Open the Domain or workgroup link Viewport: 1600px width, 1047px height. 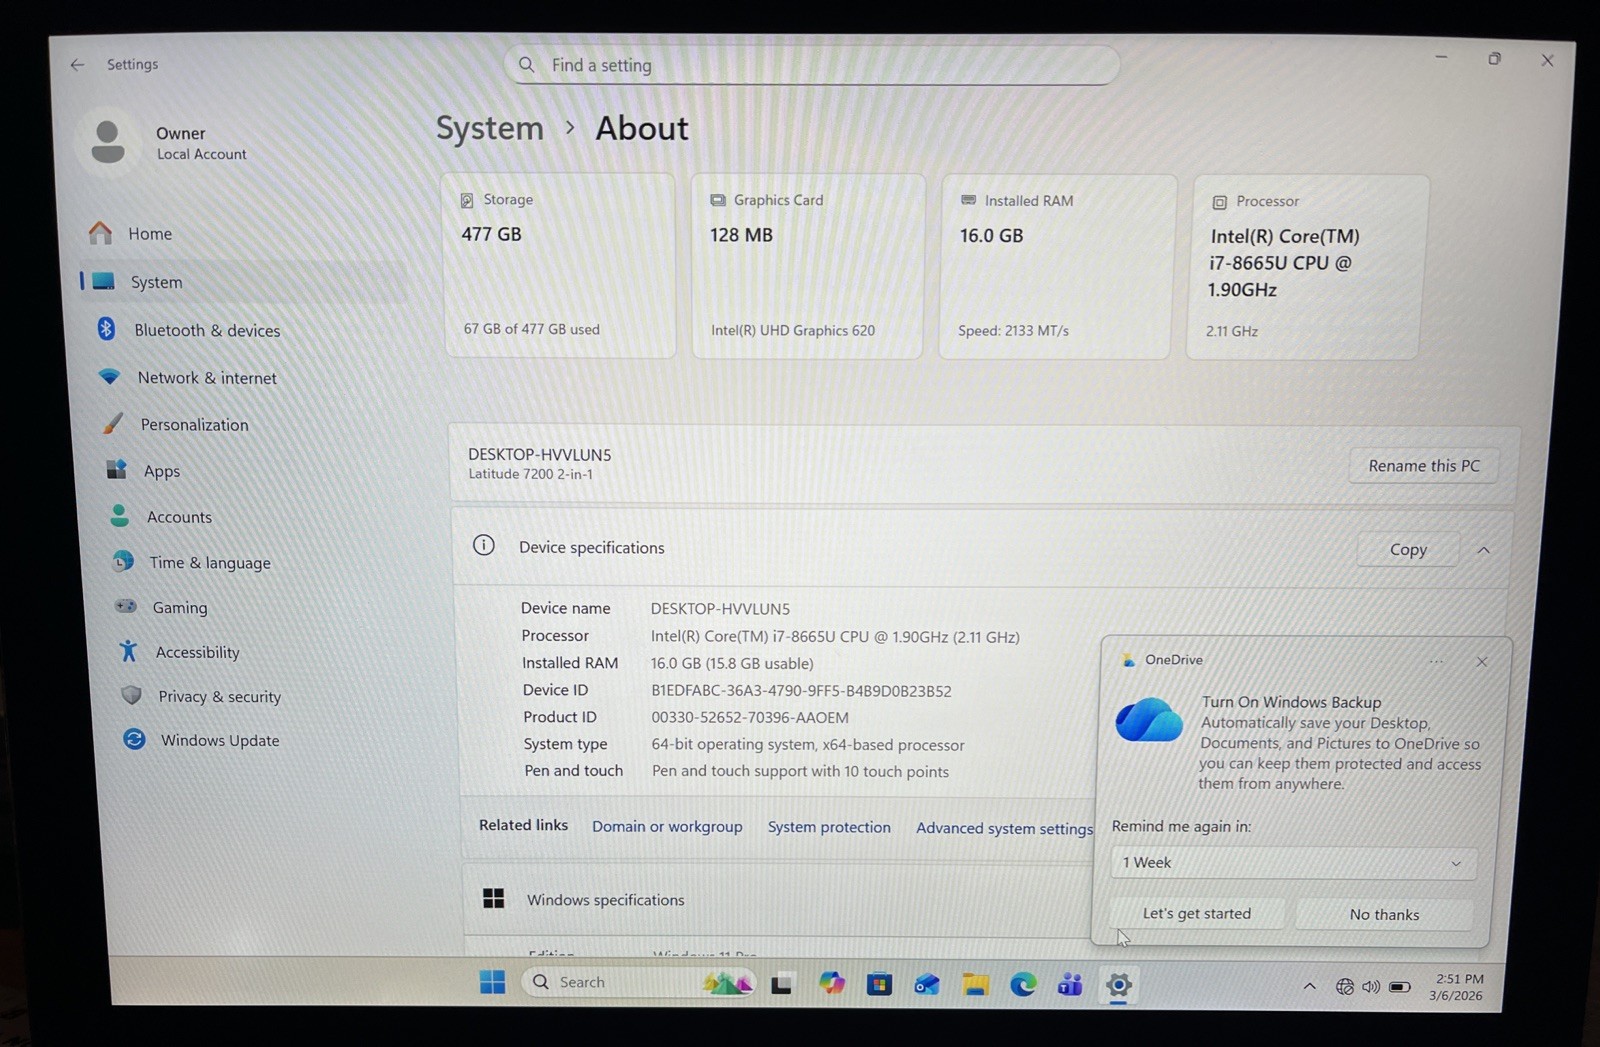coord(667,826)
